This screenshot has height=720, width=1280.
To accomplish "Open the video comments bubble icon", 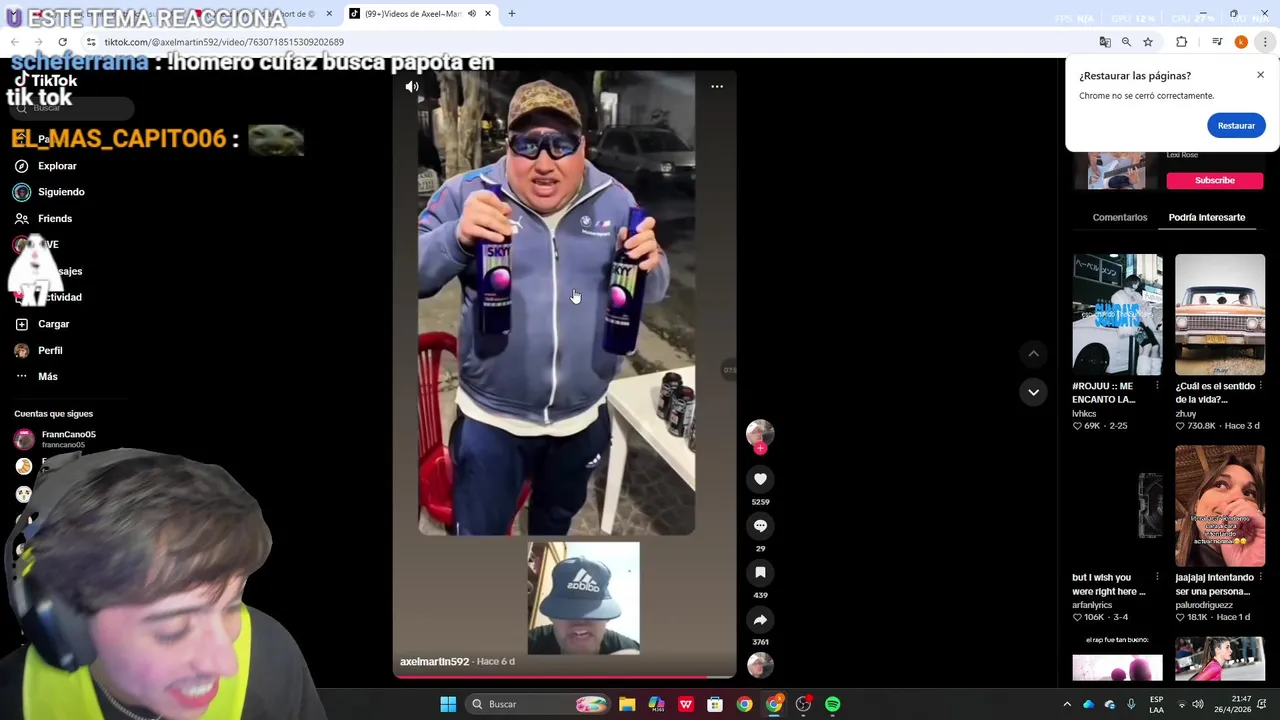I will [760, 526].
